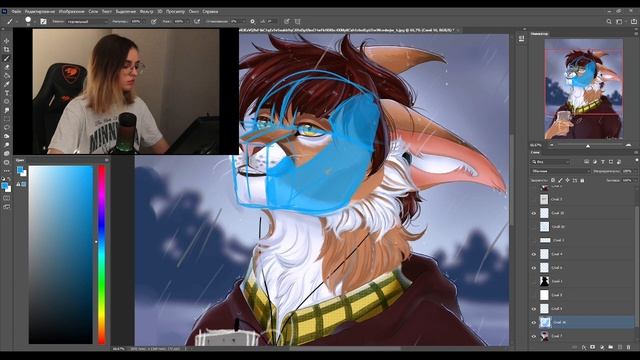Filter layers by adjustment layer icon

coord(595,162)
